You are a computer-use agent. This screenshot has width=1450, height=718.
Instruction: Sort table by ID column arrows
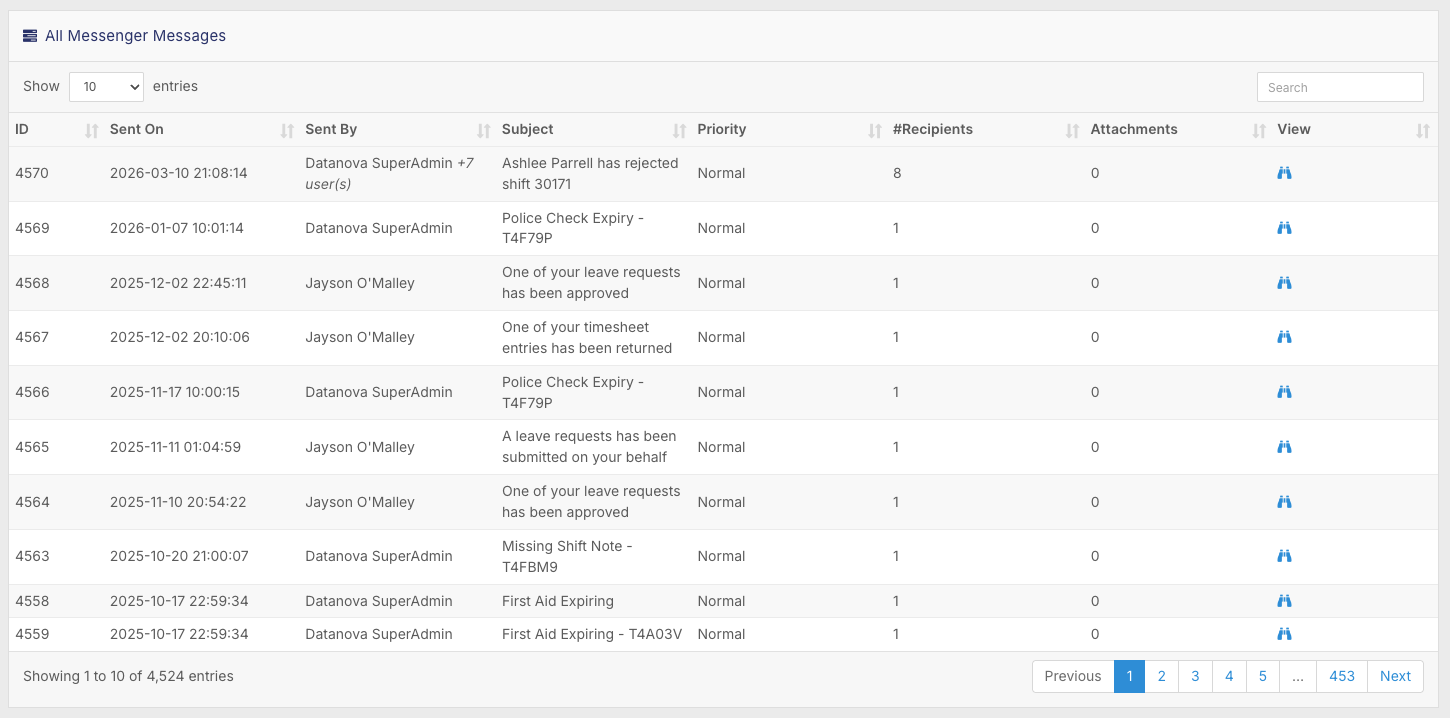(x=92, y=130)
